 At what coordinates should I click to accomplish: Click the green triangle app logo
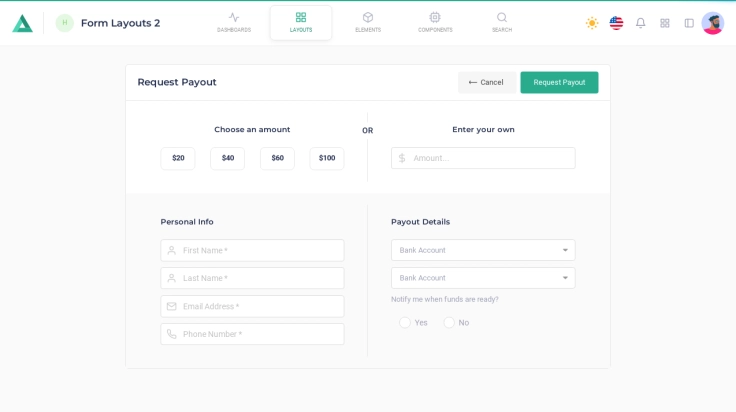point(22,23)
